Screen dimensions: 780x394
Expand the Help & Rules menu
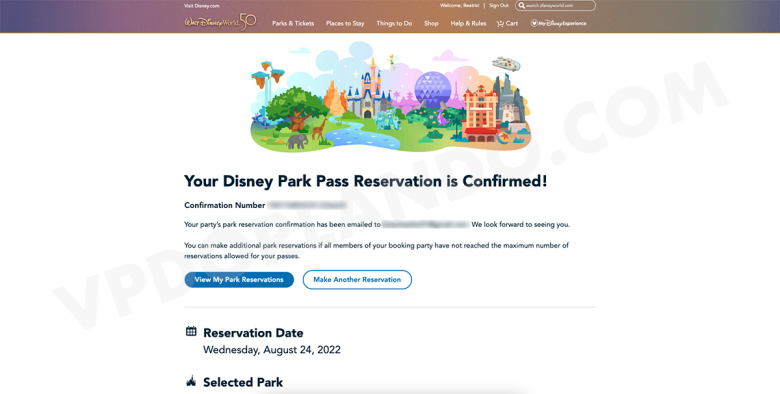(x=468, y=23)
